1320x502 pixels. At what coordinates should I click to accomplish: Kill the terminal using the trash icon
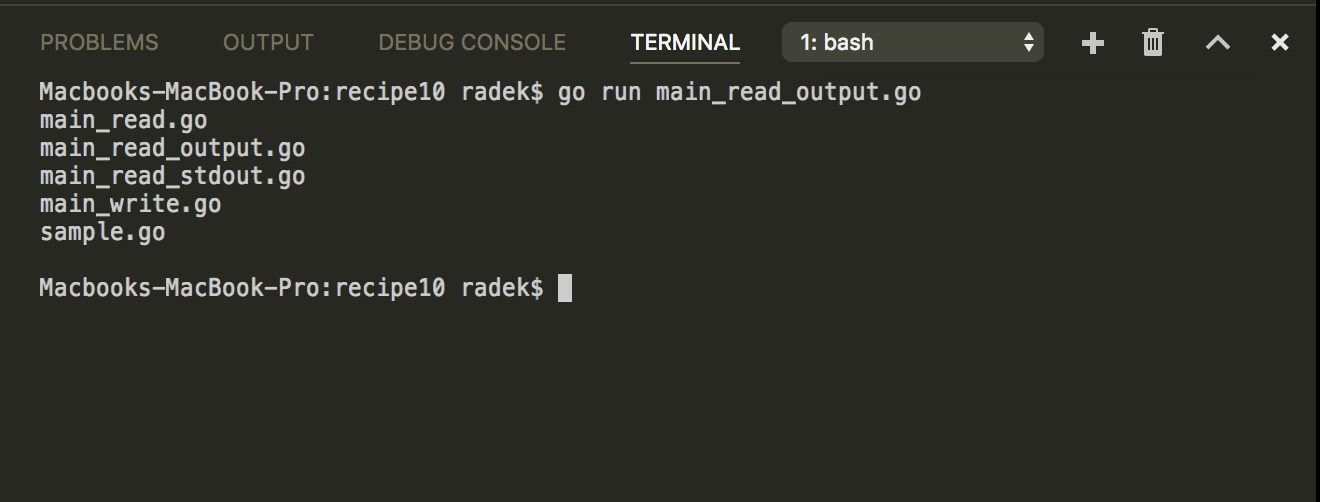click(1153, 42)
